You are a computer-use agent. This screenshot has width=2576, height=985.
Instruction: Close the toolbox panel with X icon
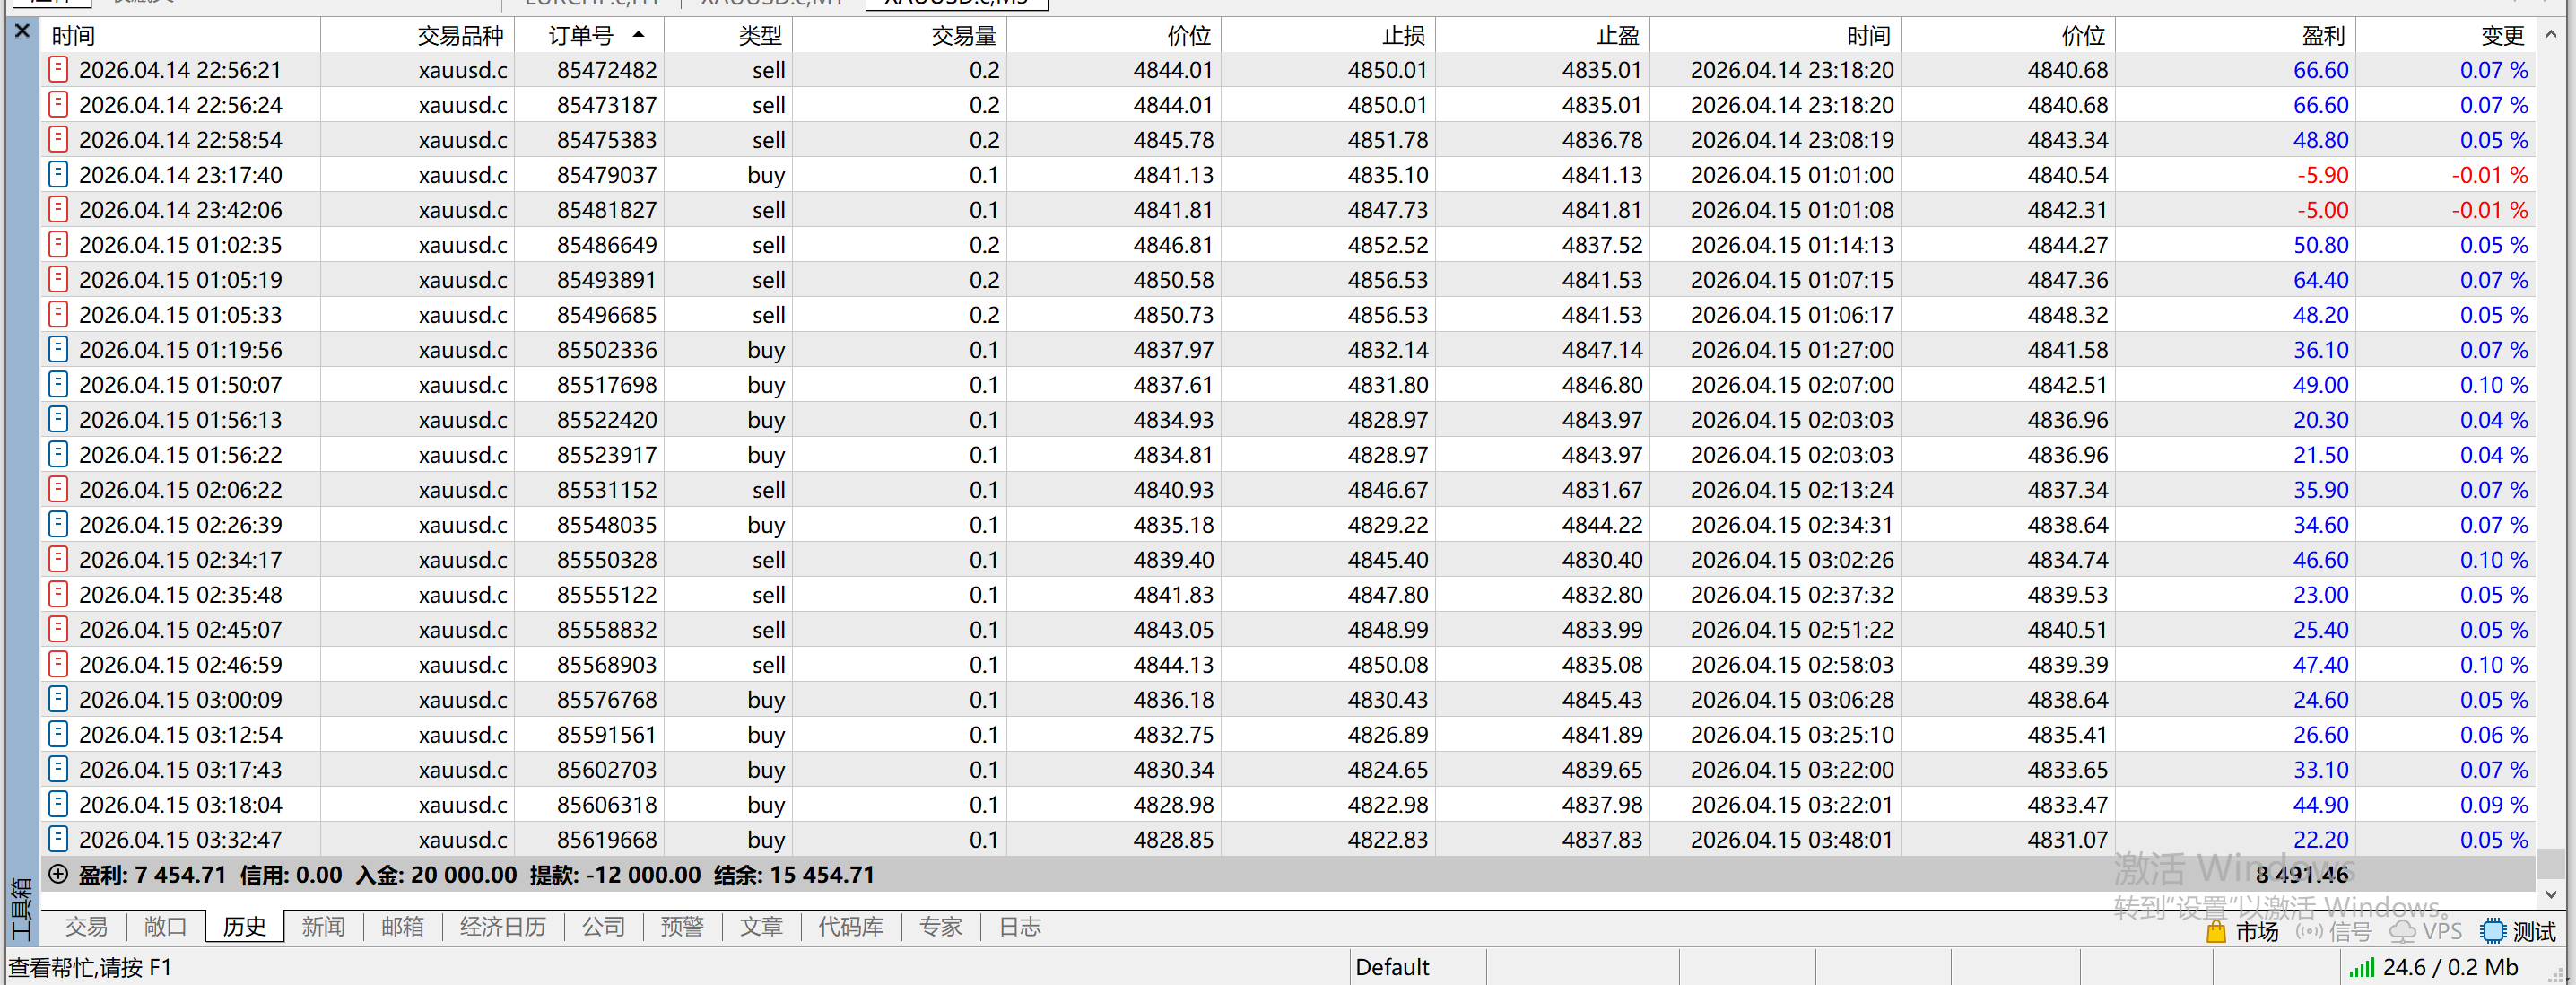tap(22, 31)
